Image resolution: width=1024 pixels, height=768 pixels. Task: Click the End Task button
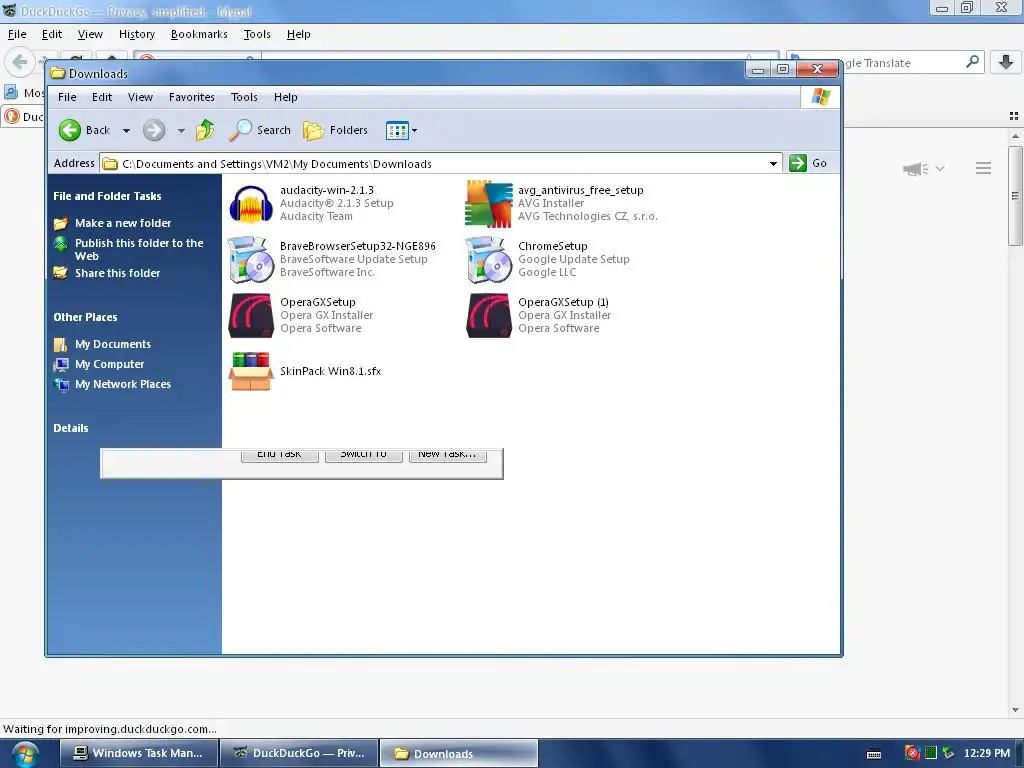(280, 455)
